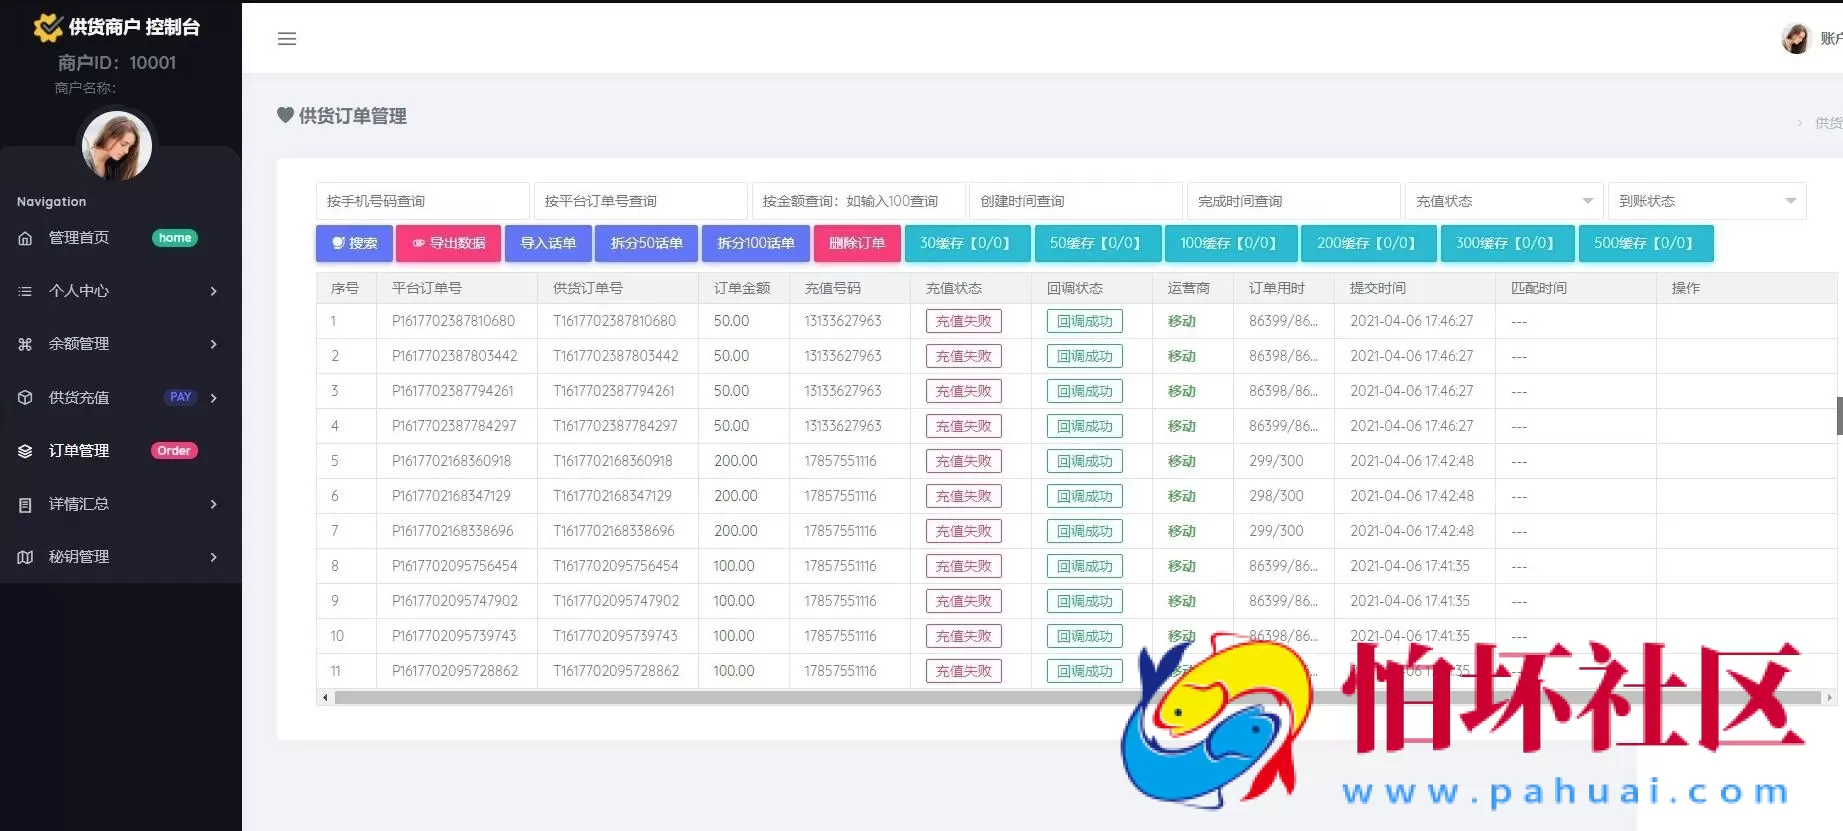Click 移动 operator in row 5

(1182, 461)
